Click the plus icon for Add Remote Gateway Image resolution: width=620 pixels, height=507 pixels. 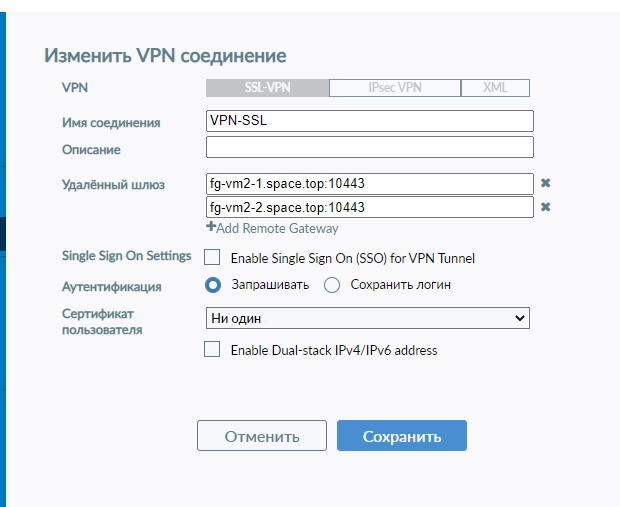[x=211, y=228]
